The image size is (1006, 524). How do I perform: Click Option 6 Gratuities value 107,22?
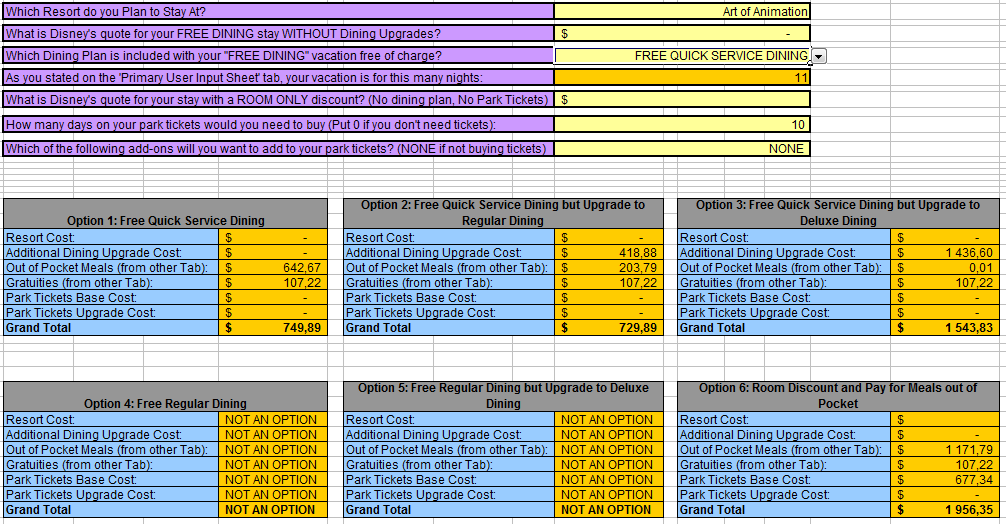tap(944, 465)
